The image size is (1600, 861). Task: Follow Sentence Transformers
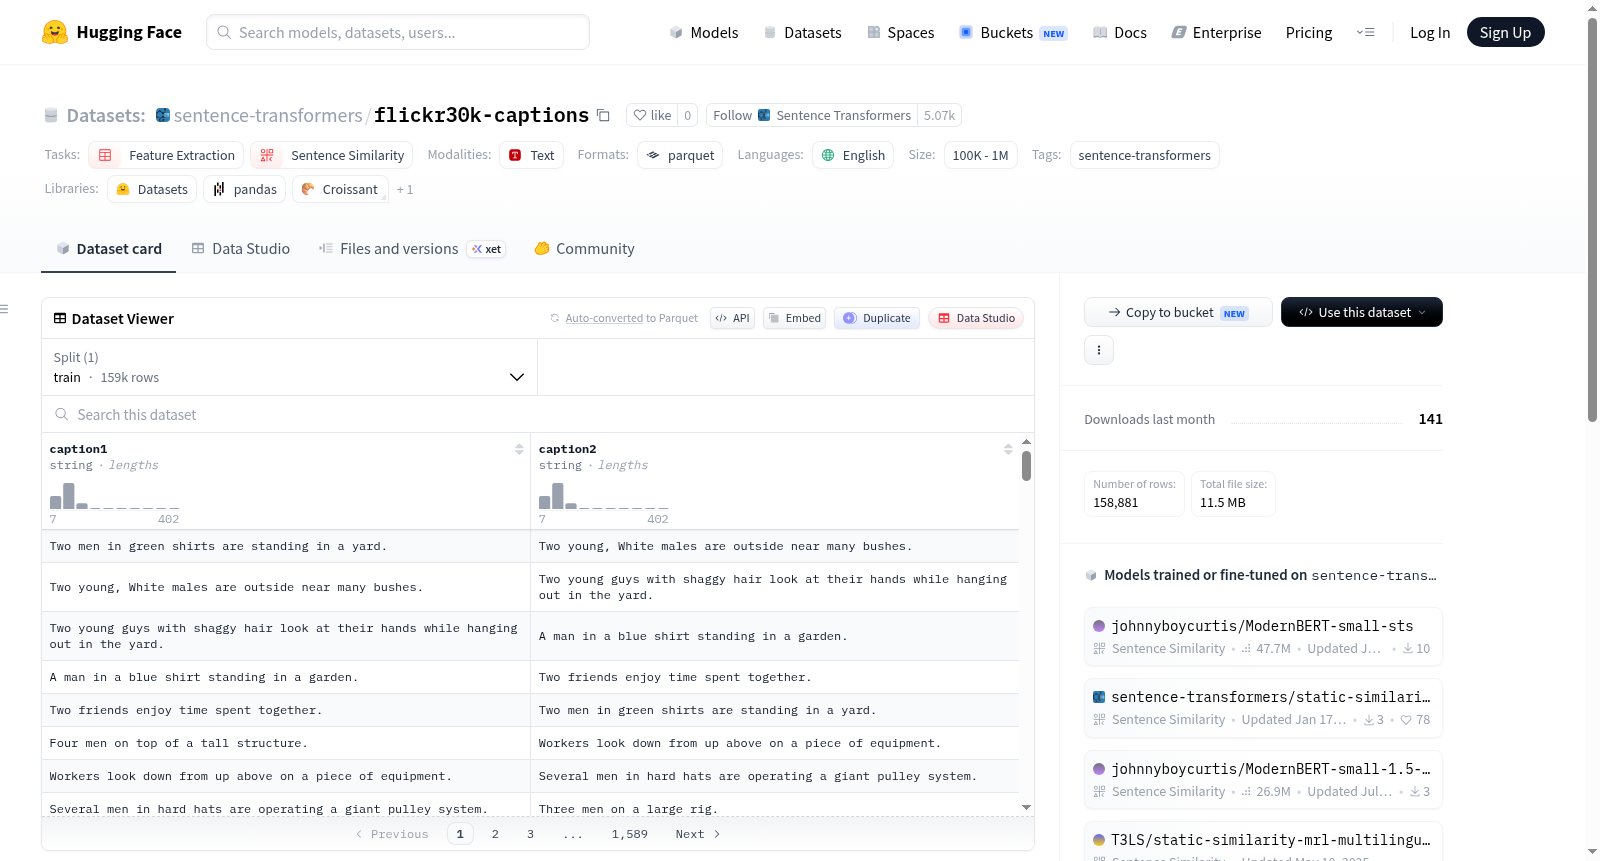[x=812, y=115]
